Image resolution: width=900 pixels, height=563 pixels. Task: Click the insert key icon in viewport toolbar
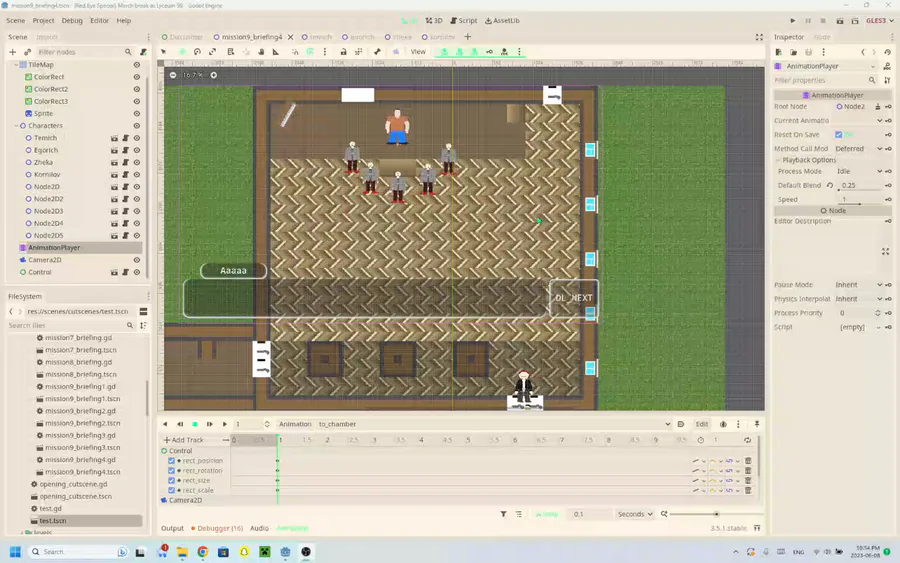point(489,52)
